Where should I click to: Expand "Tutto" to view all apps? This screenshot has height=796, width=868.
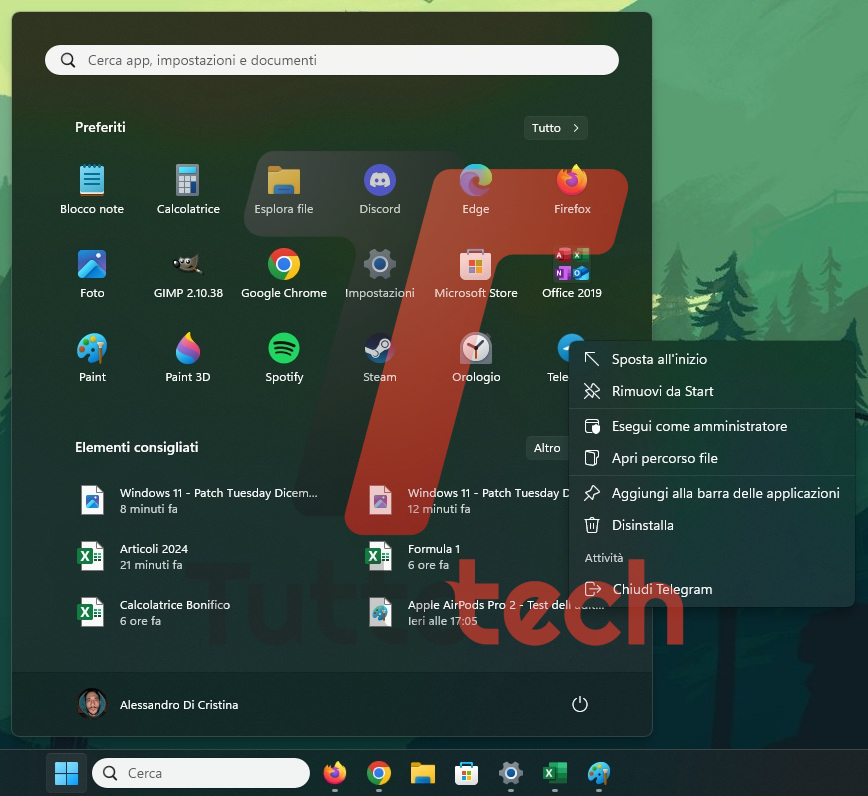point(555,128)
